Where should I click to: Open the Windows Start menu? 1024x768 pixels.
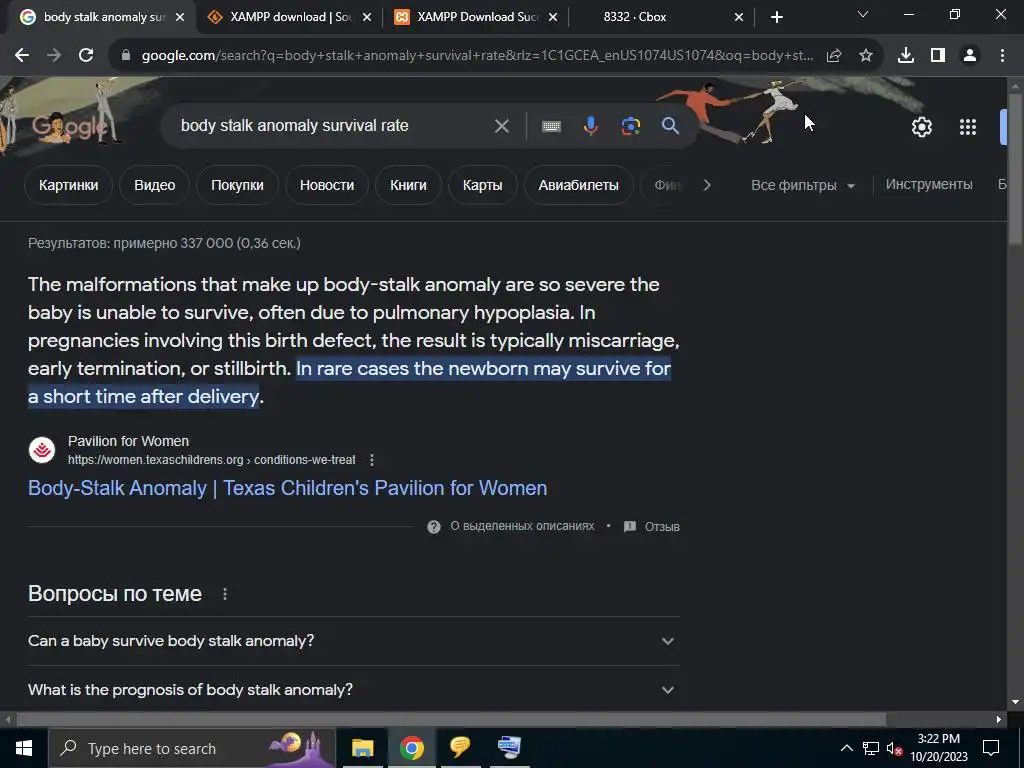pyautogui.click(x=24, y=748)
